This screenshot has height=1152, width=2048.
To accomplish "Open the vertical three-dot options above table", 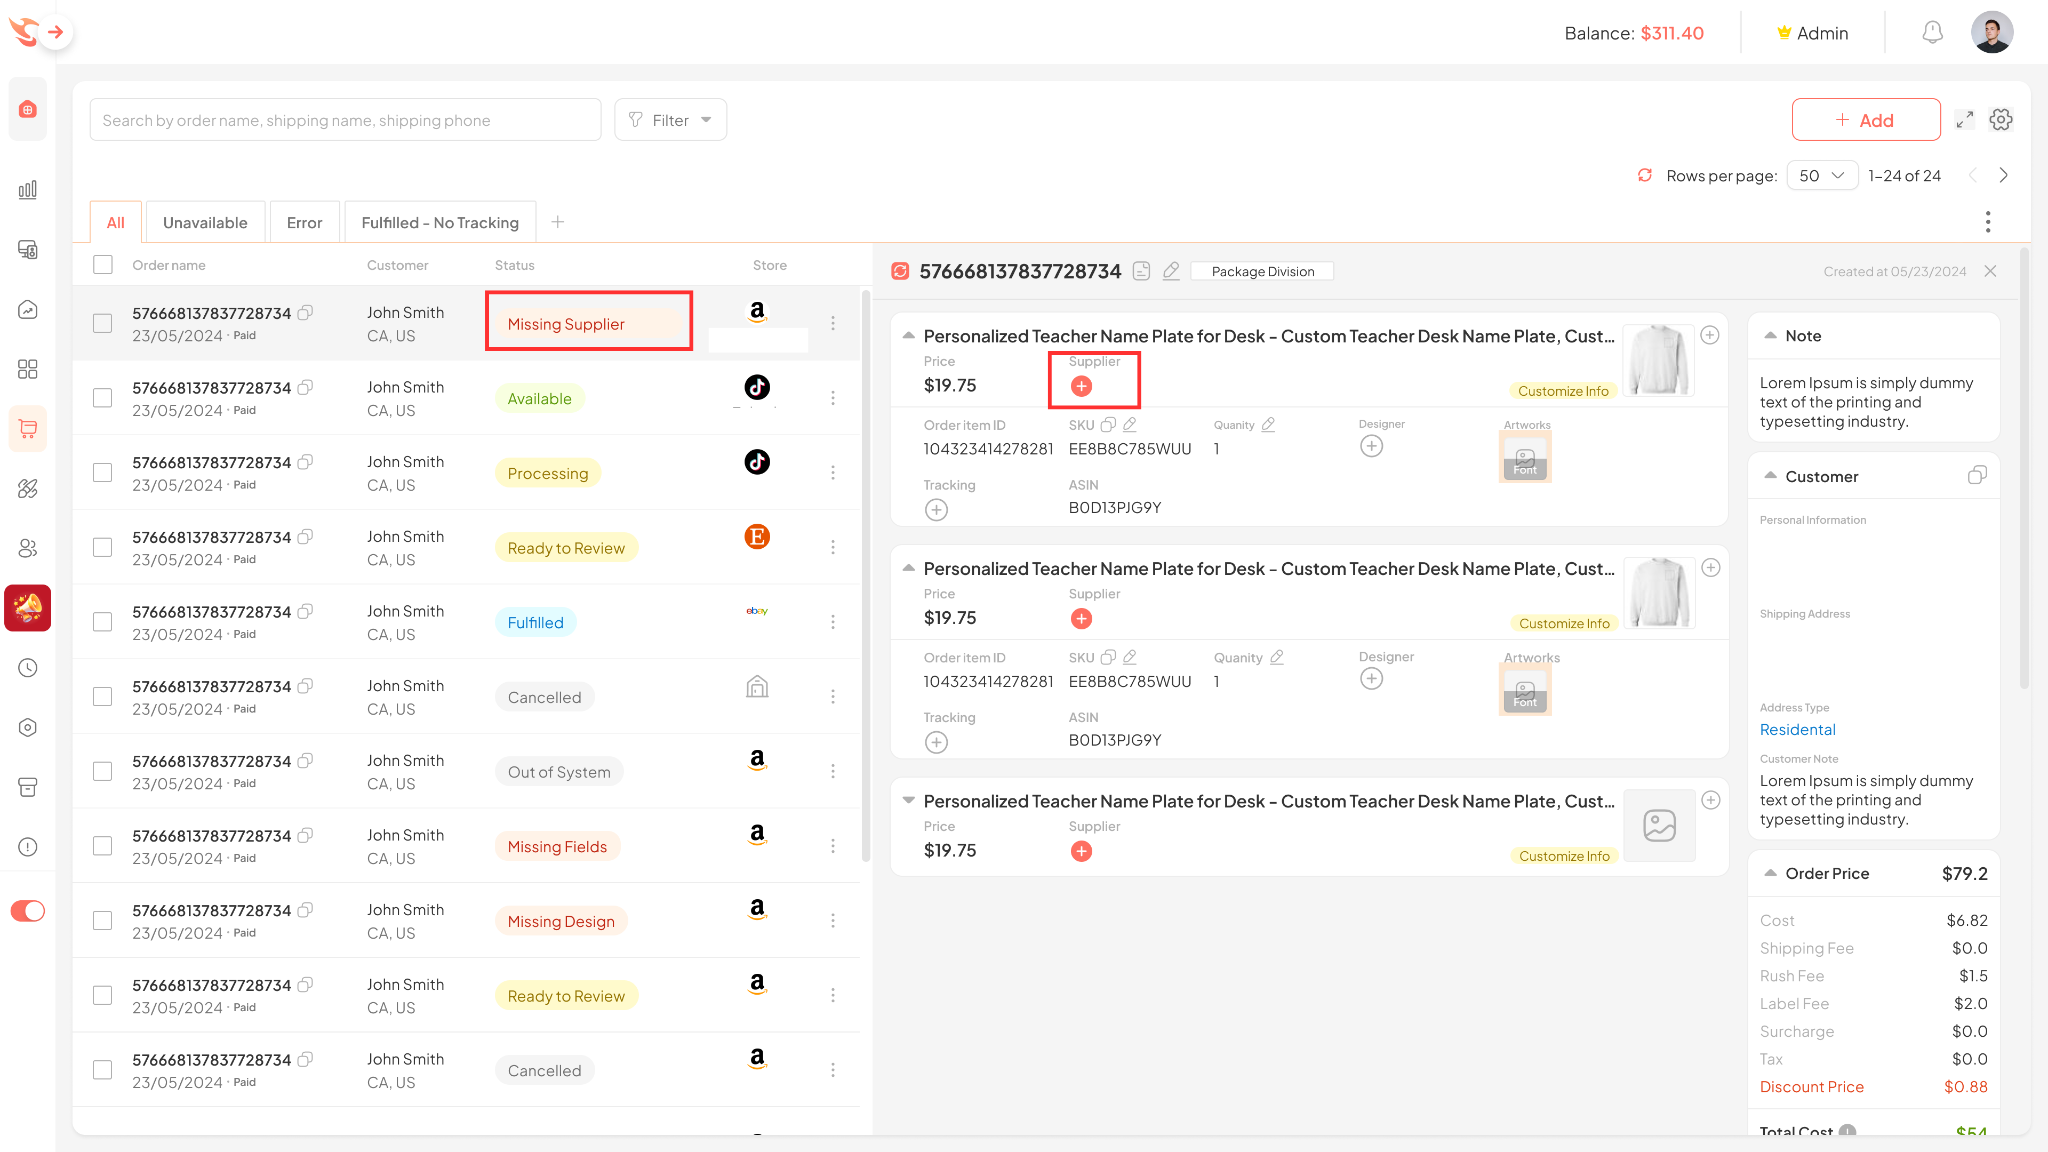I will click(1988, 222).
